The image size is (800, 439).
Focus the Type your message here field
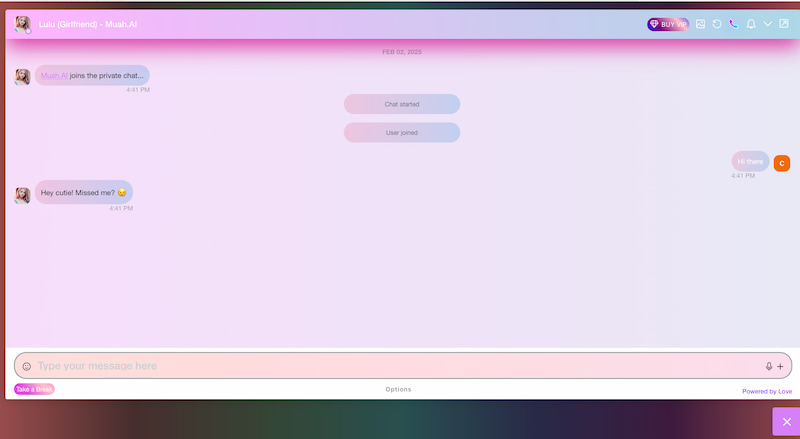coord(403,365)
